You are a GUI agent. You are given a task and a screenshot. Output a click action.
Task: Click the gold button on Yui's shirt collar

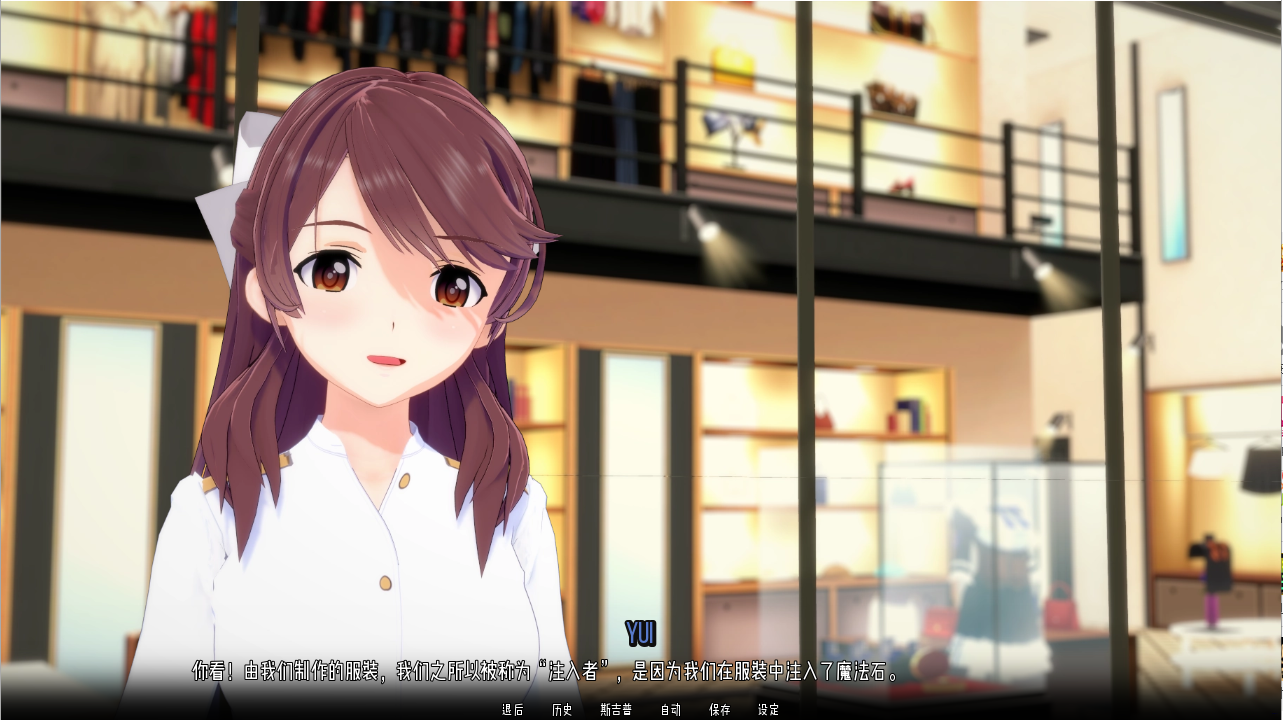pyautogui.click(x=404, y=481)
